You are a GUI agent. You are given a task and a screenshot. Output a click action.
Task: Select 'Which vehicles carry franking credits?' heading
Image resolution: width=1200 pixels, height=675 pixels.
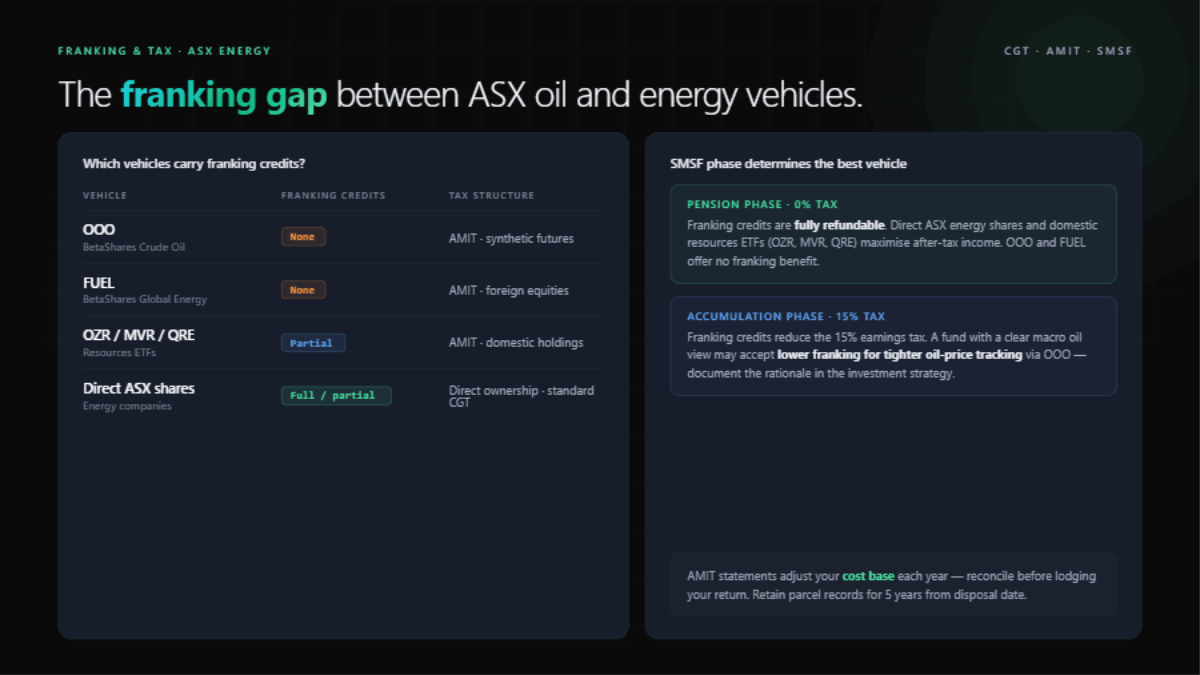194,163
